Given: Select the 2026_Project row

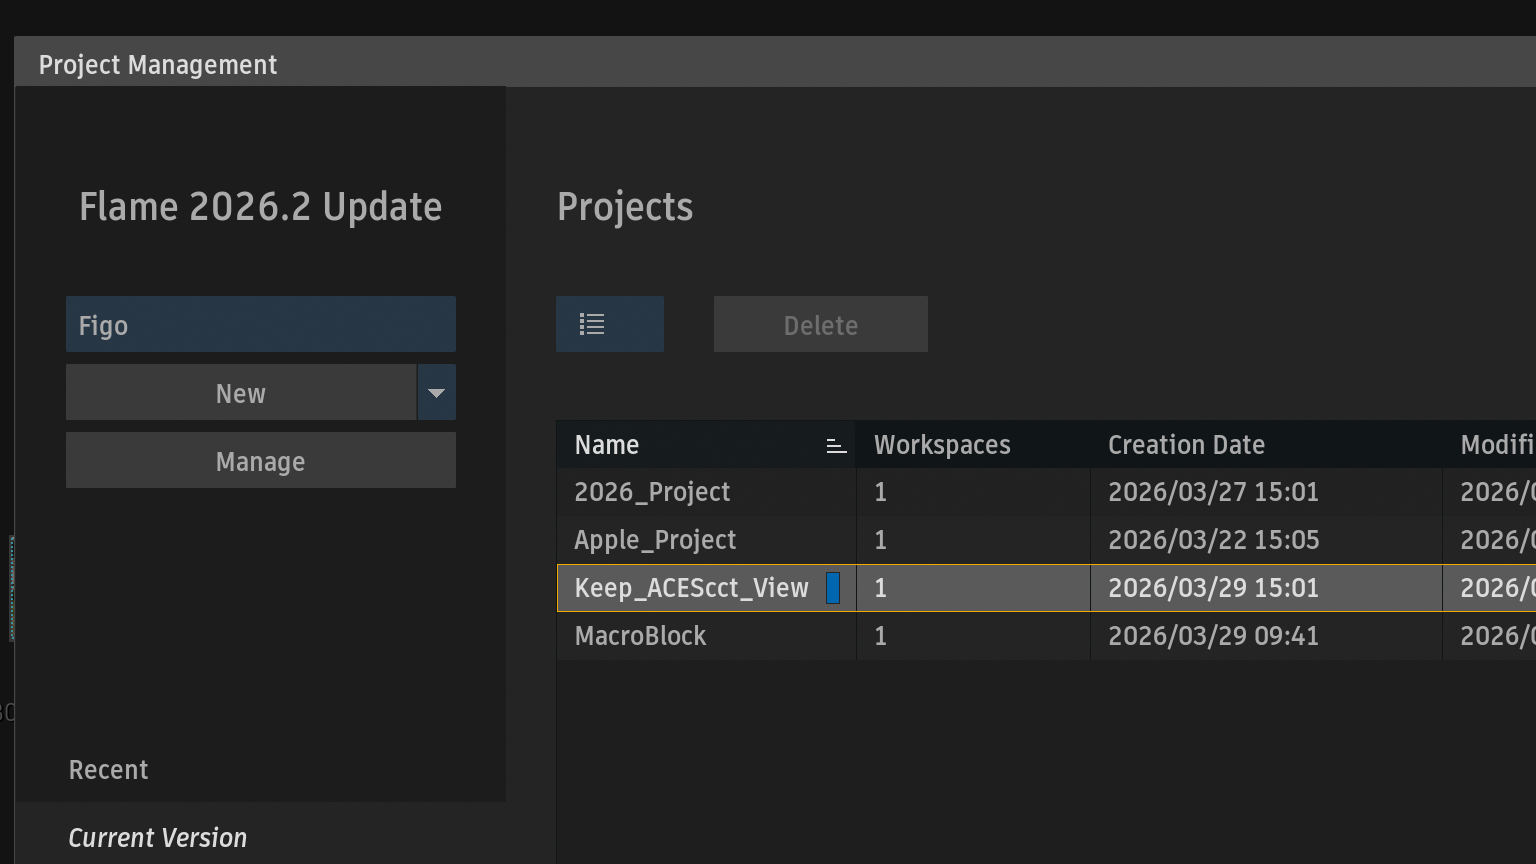Looking at the screenshot, I should click(652, 492).
